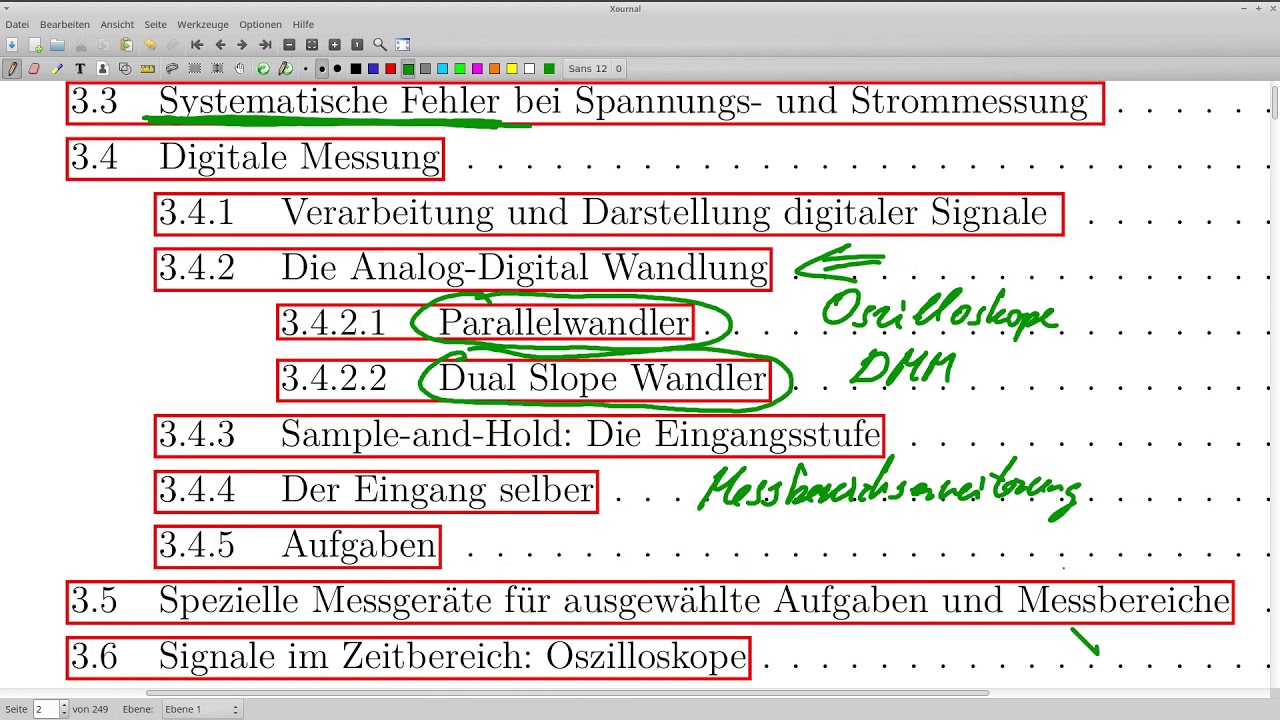
Task: Fit page width zoom icon
Action: [312, 45]
